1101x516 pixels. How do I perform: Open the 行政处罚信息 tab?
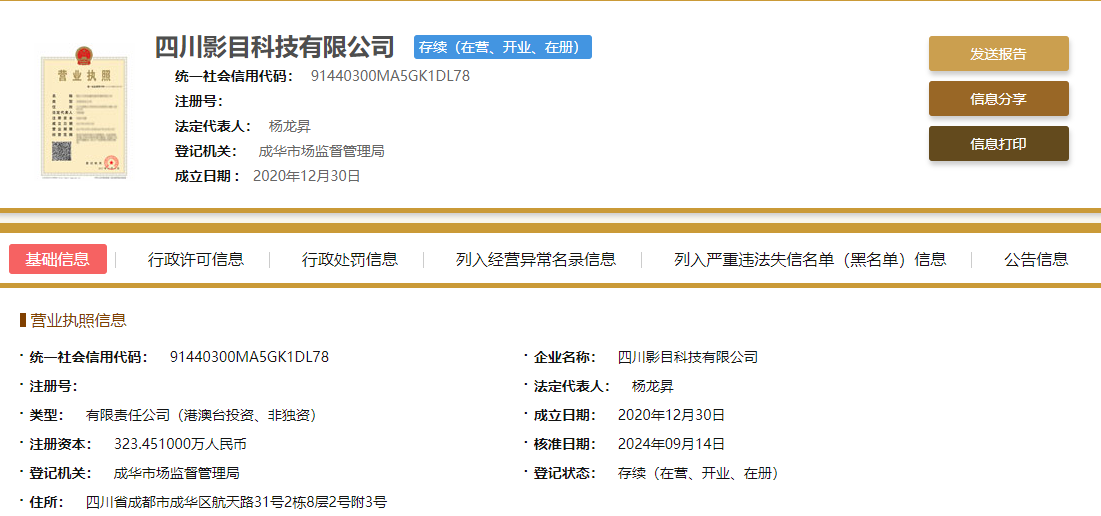350,259
